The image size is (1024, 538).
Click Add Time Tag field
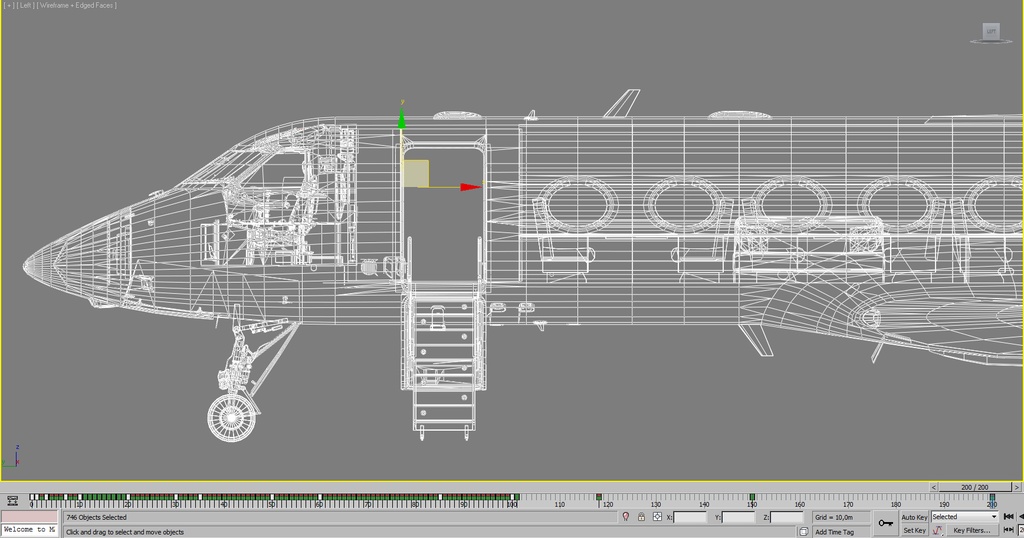(834, 532)
